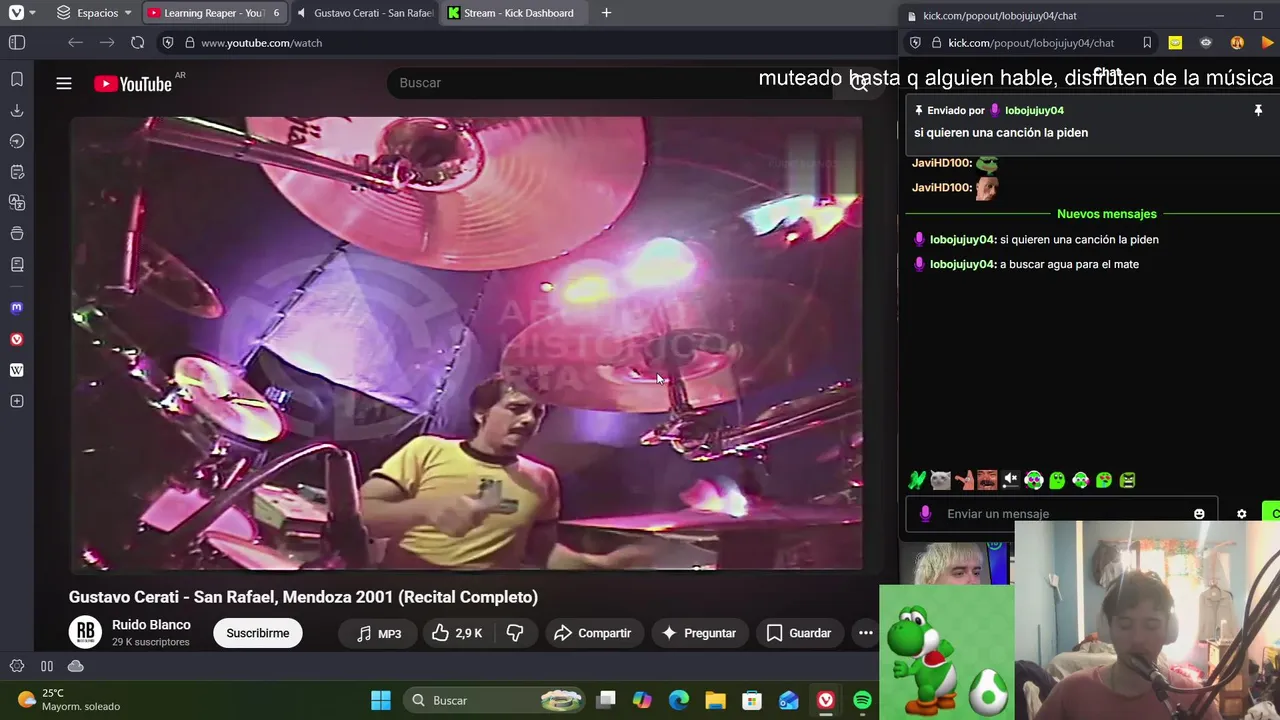Reload the YouTube page
Image resolution: width=1280 pixels, height=720 pixels.
[x=138, y=43]
